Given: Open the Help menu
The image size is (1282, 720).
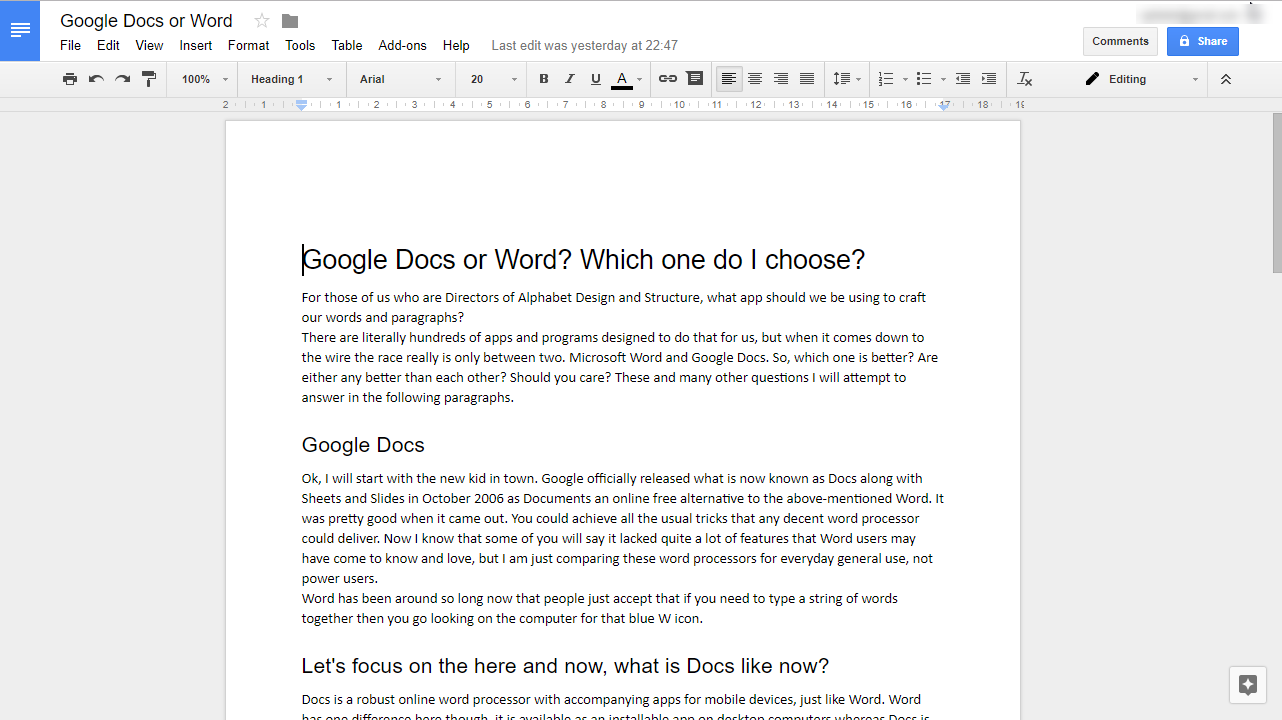Looking at the screenshot, I should (456, 45).
